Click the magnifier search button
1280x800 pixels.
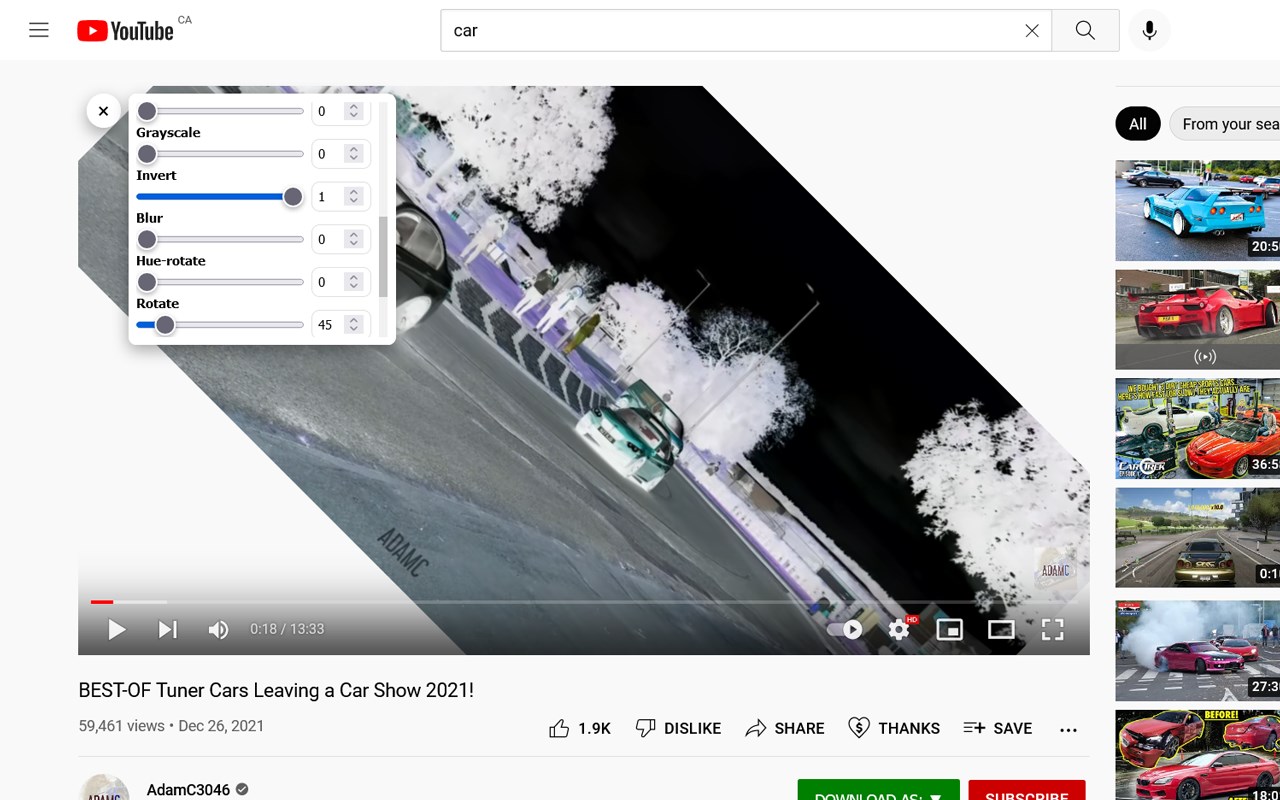click(1085, 31)
